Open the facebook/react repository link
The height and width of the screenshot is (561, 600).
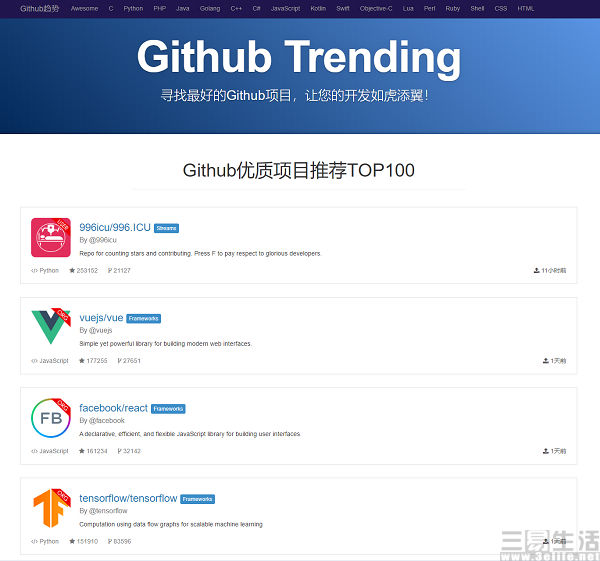click(x=113, y=408)
